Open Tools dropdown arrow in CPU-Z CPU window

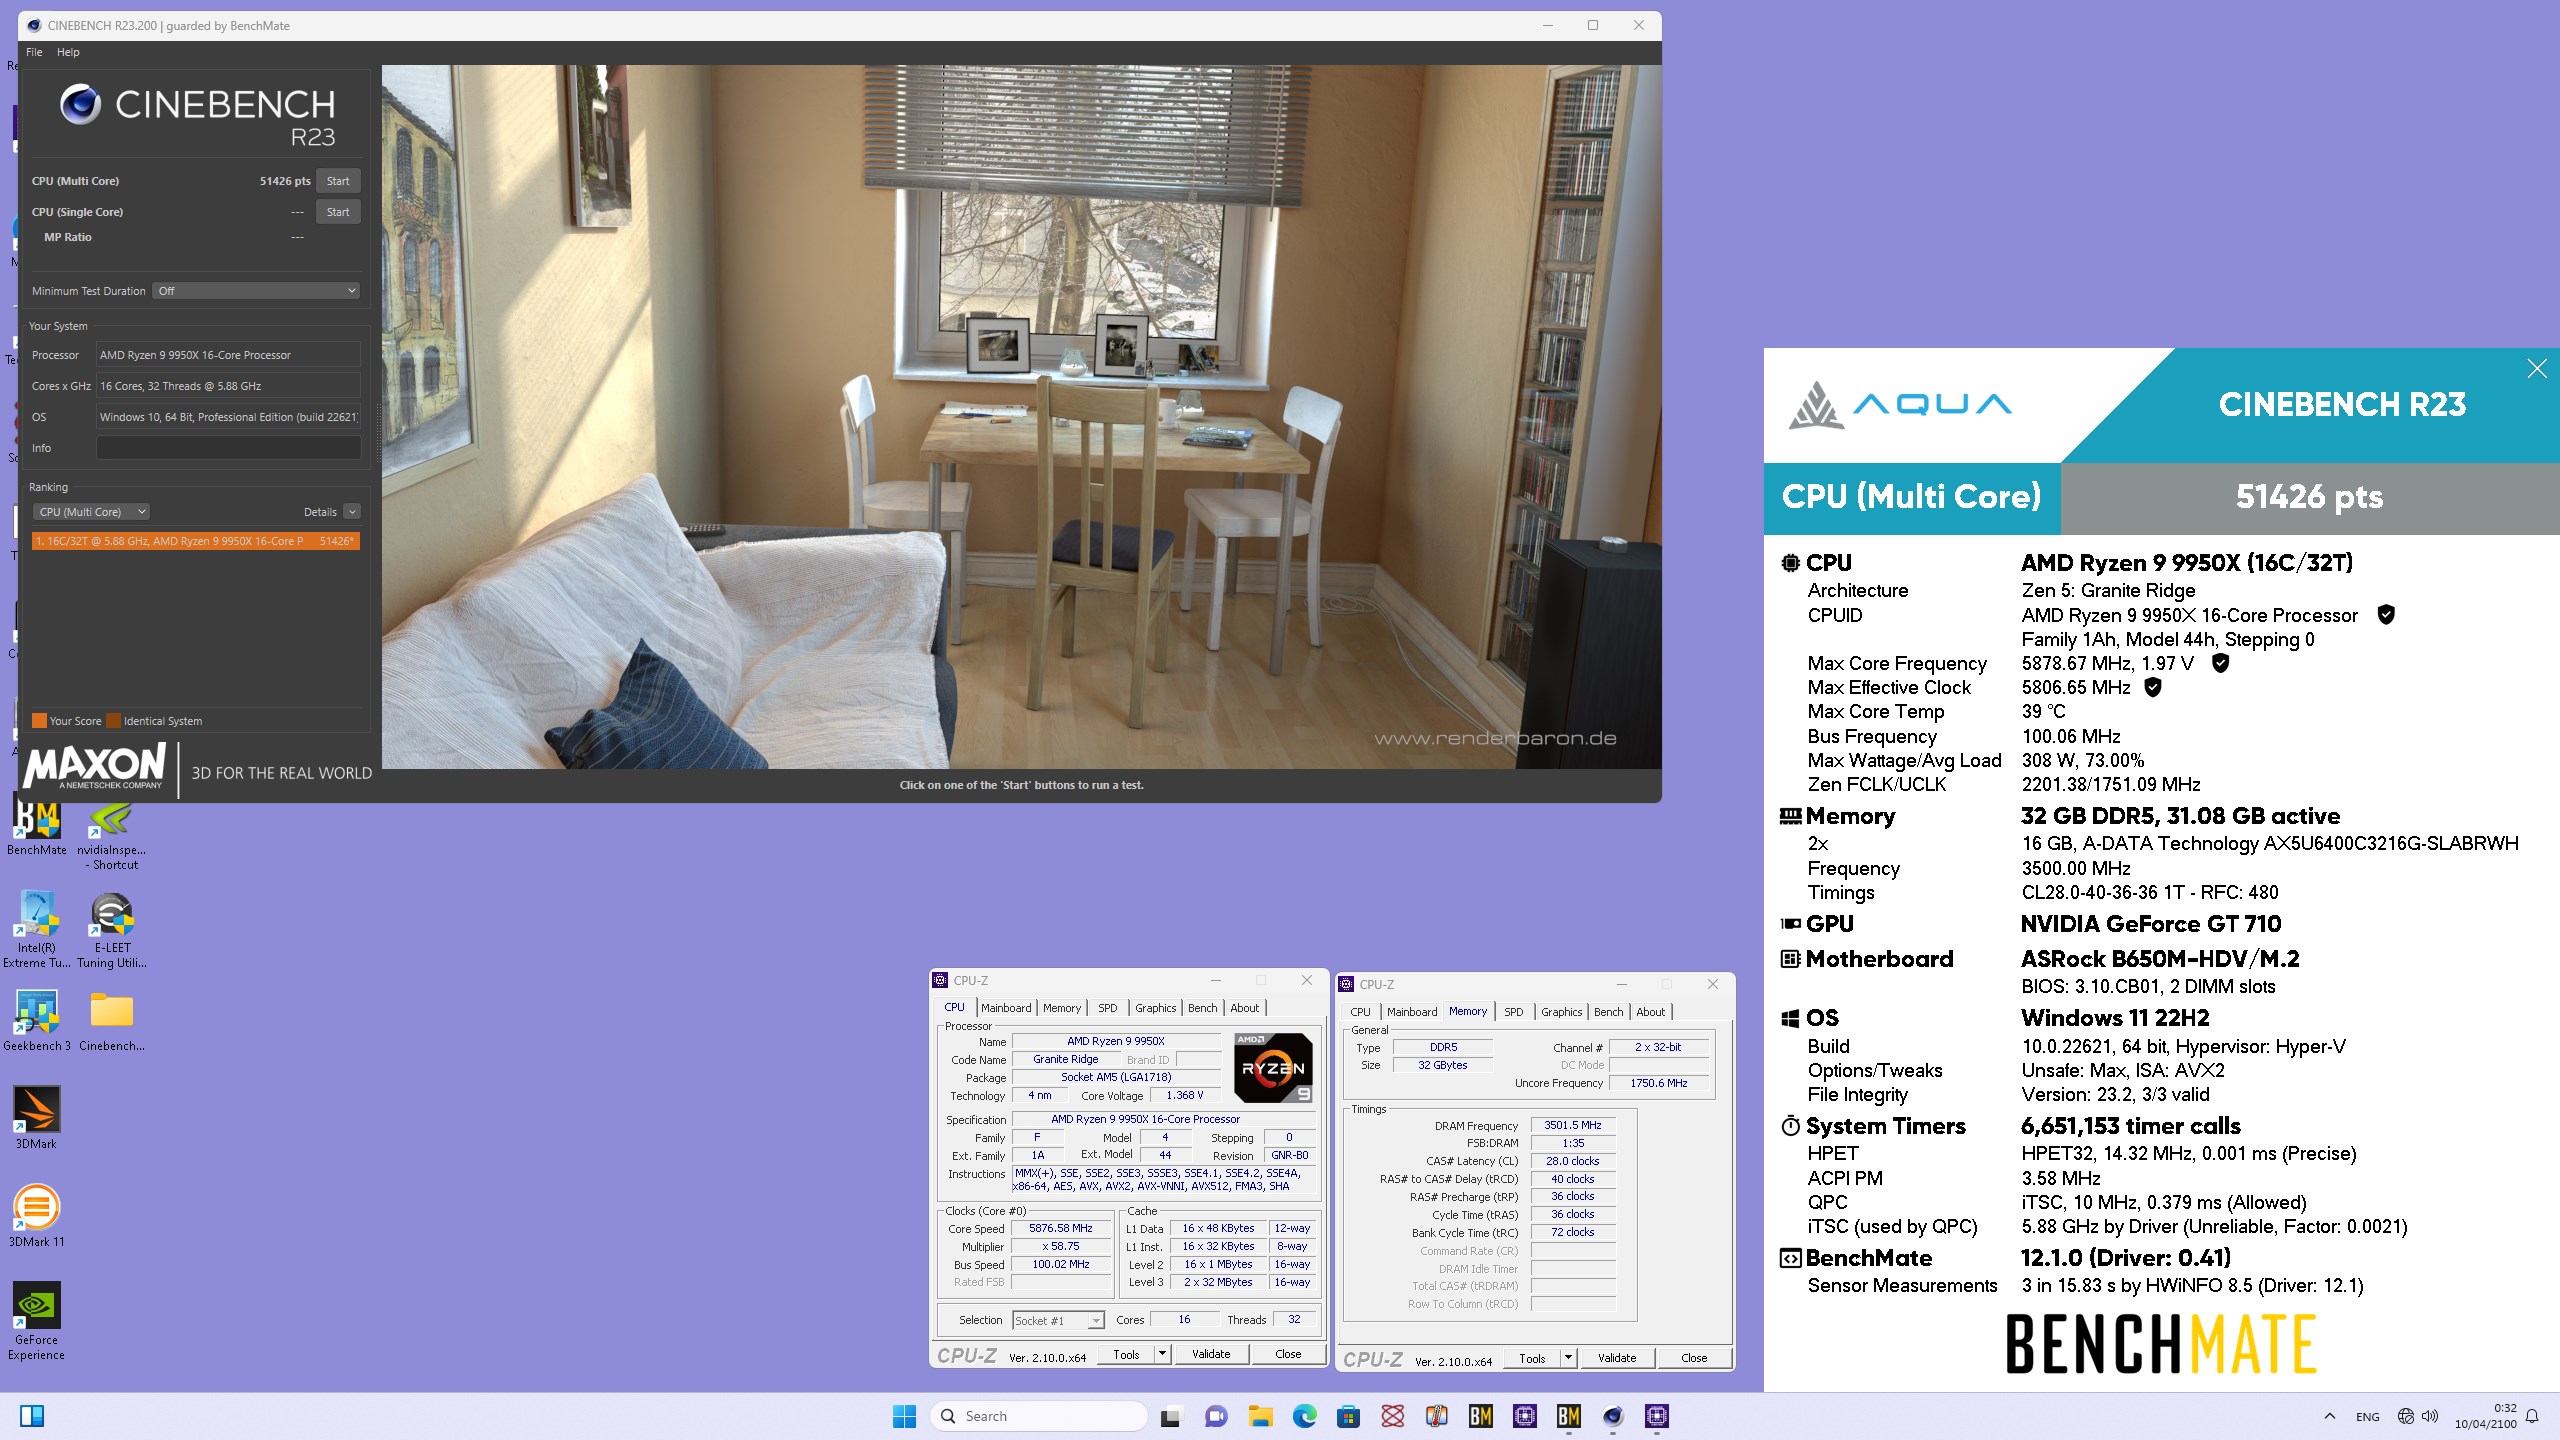(x=1162, y=1354)
